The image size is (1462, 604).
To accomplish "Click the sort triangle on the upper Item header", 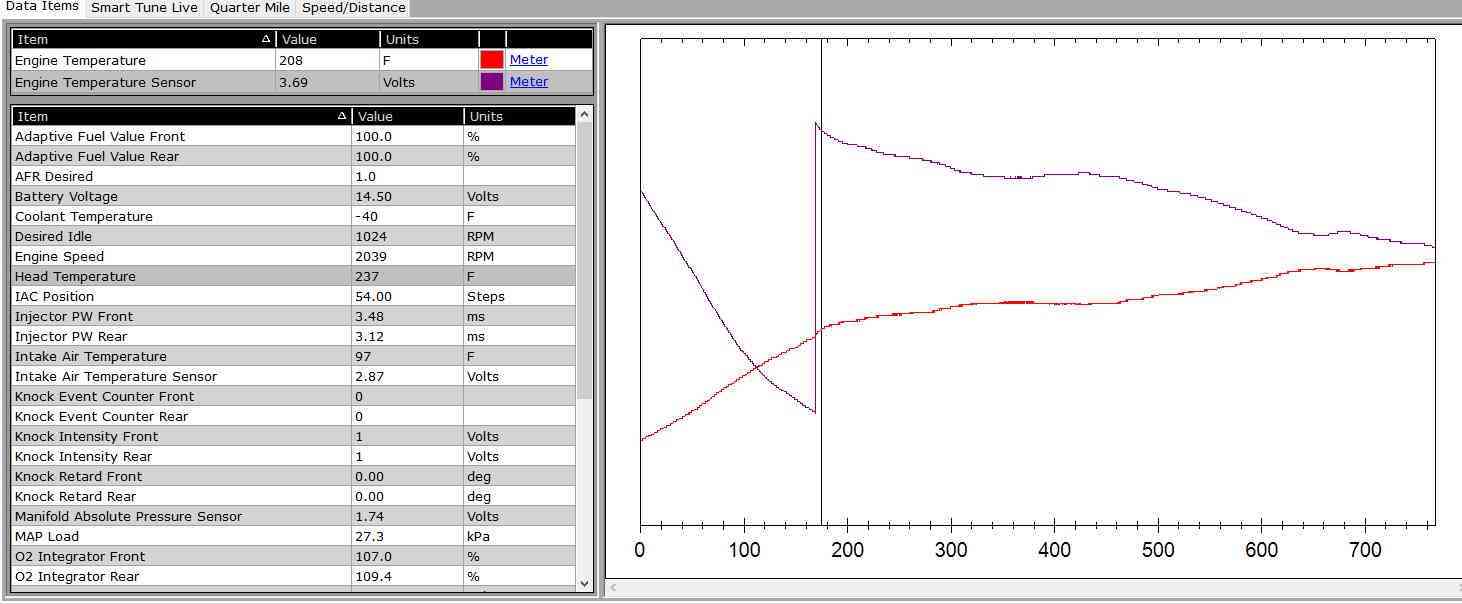I will [265, 39].
